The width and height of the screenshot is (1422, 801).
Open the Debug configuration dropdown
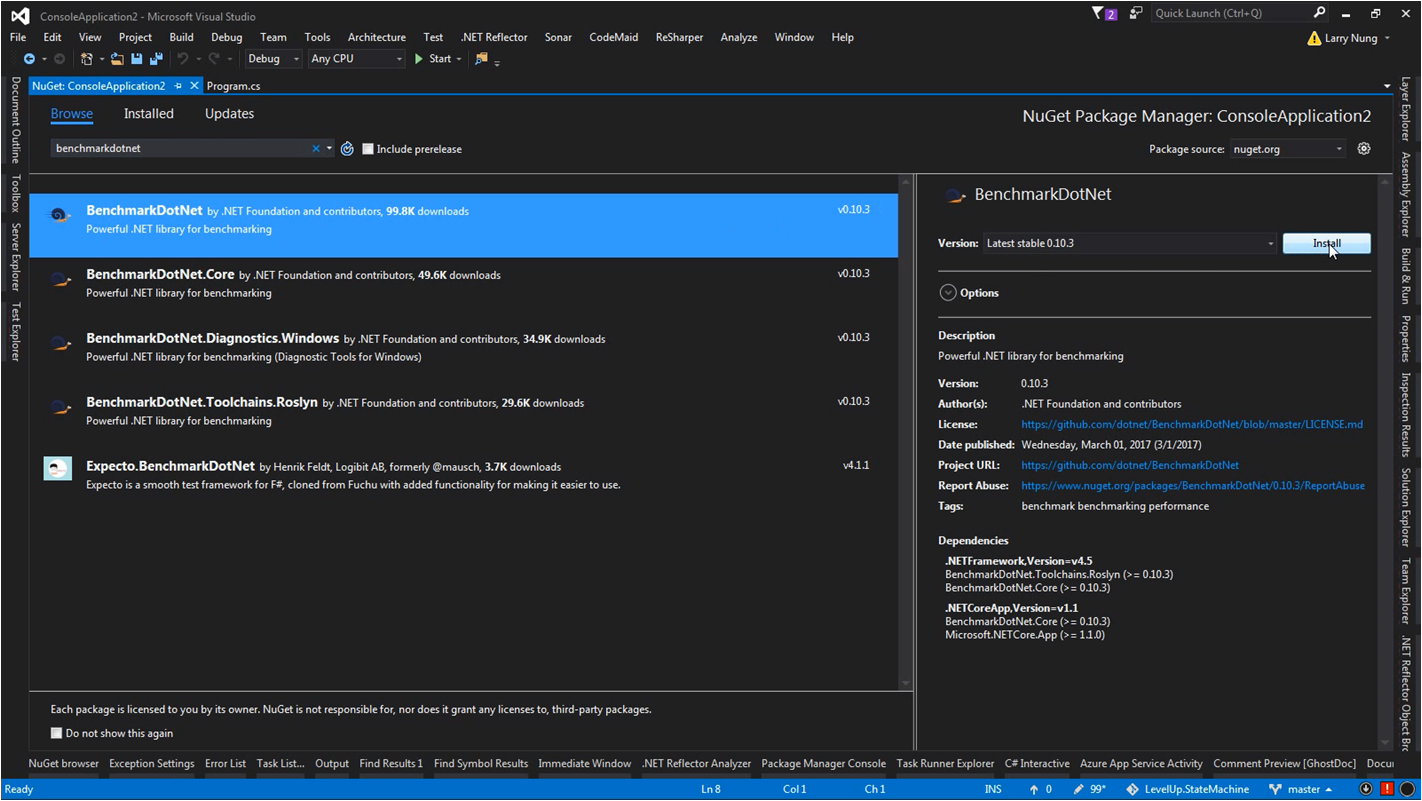pyautogui.click(x=273, y=59)
